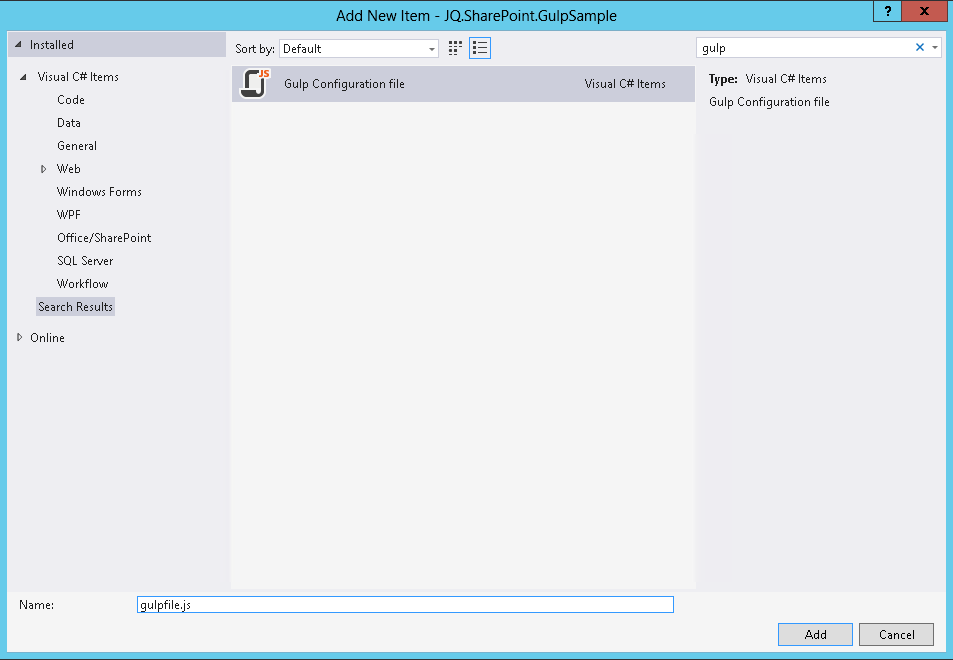Click the Gulp Configuration file JS icon

click(255, 83)
